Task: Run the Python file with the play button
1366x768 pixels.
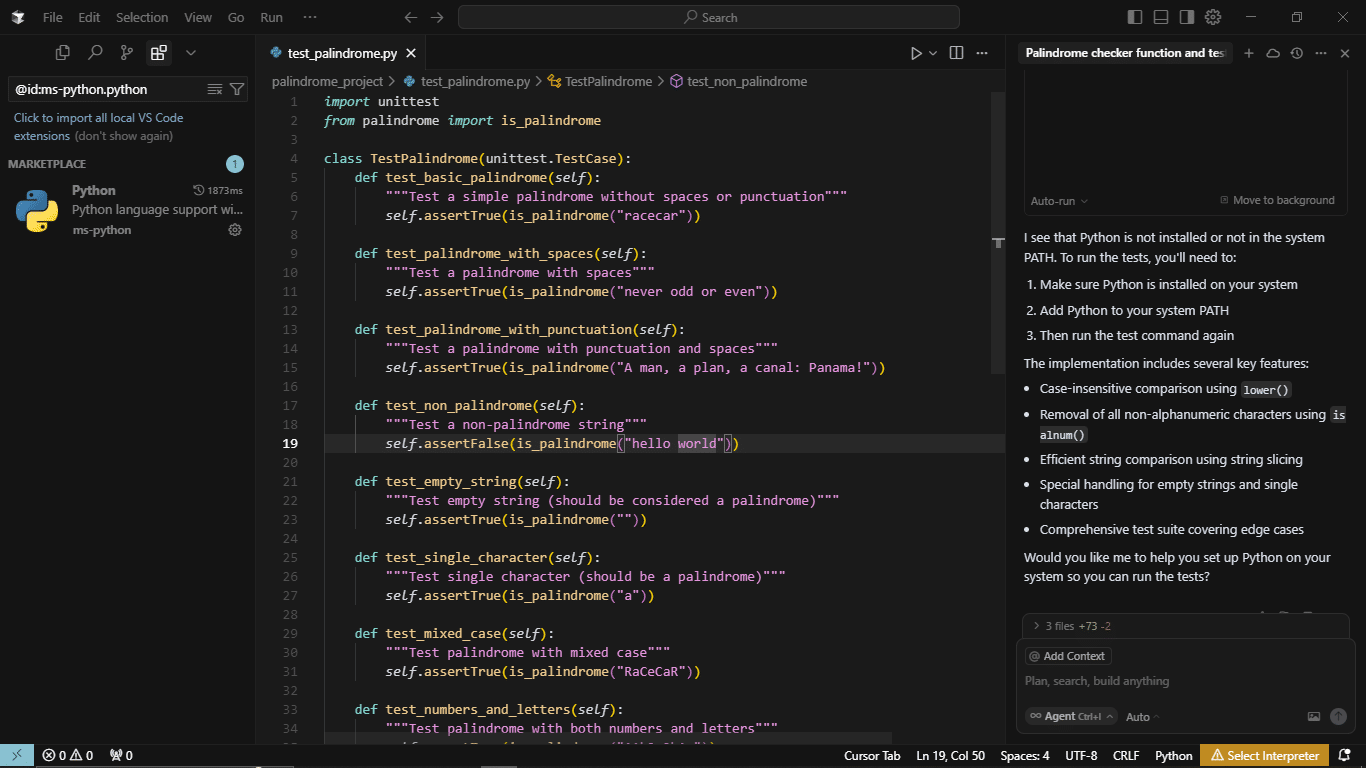Action: 916,53
